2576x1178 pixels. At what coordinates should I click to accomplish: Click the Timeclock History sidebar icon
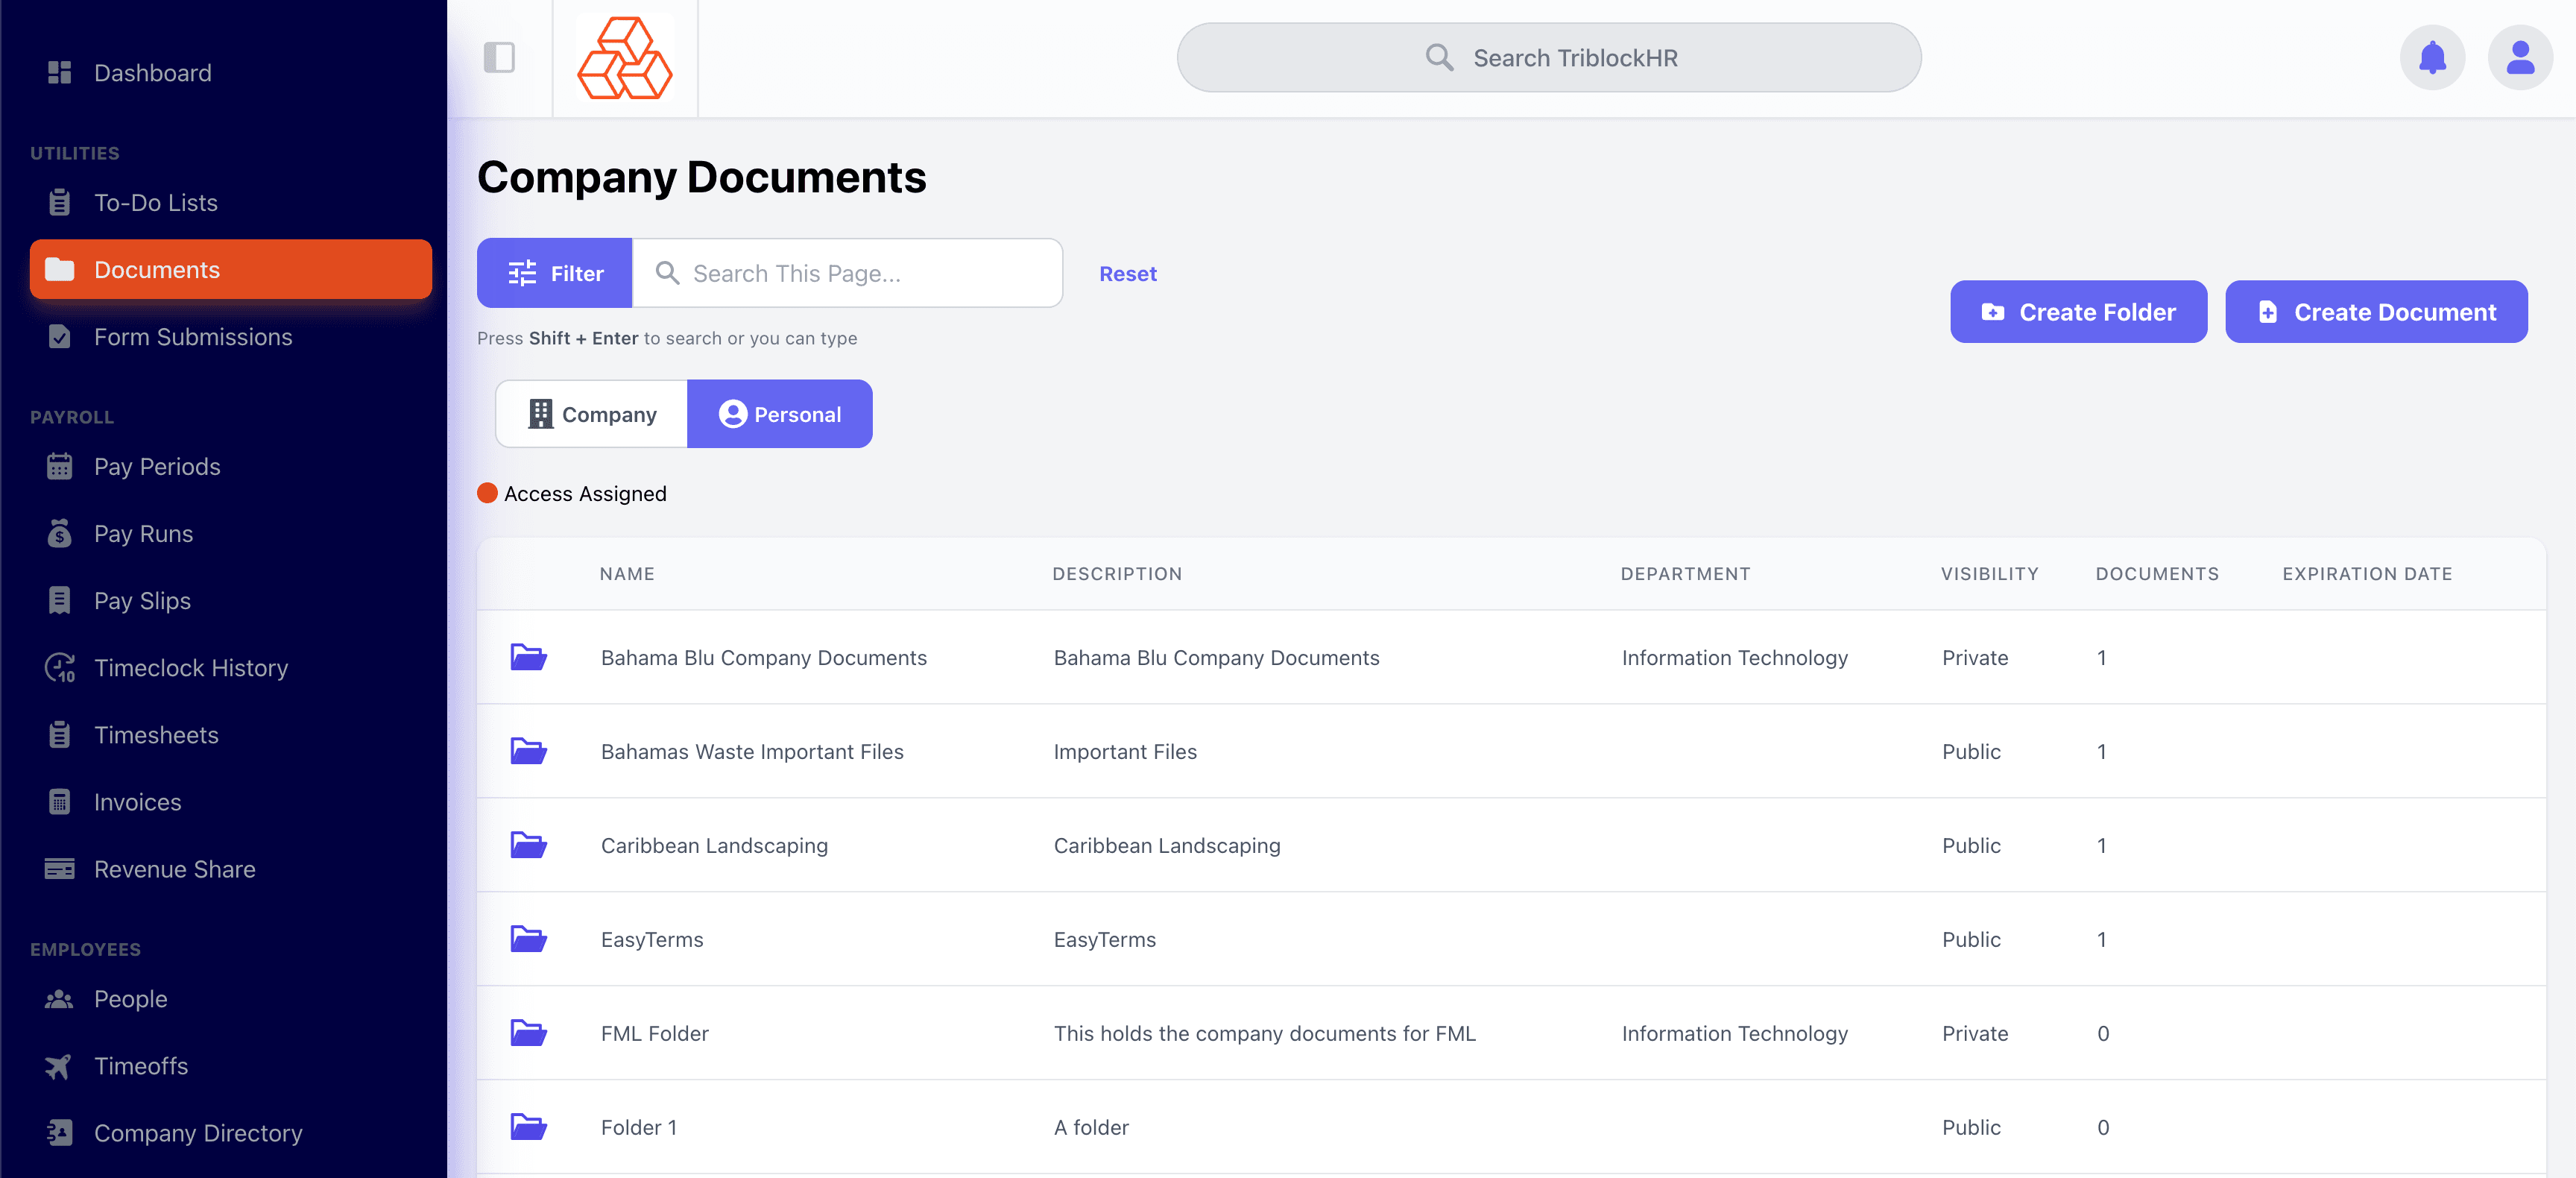tap(60, 668)
